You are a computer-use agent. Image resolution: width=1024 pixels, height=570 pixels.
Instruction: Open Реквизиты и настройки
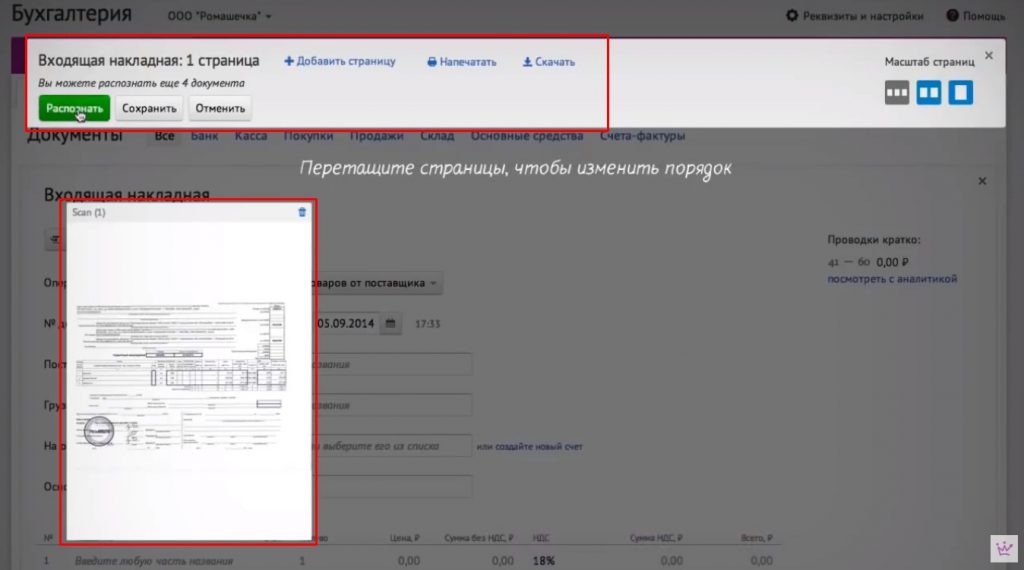tap(855, 16)
